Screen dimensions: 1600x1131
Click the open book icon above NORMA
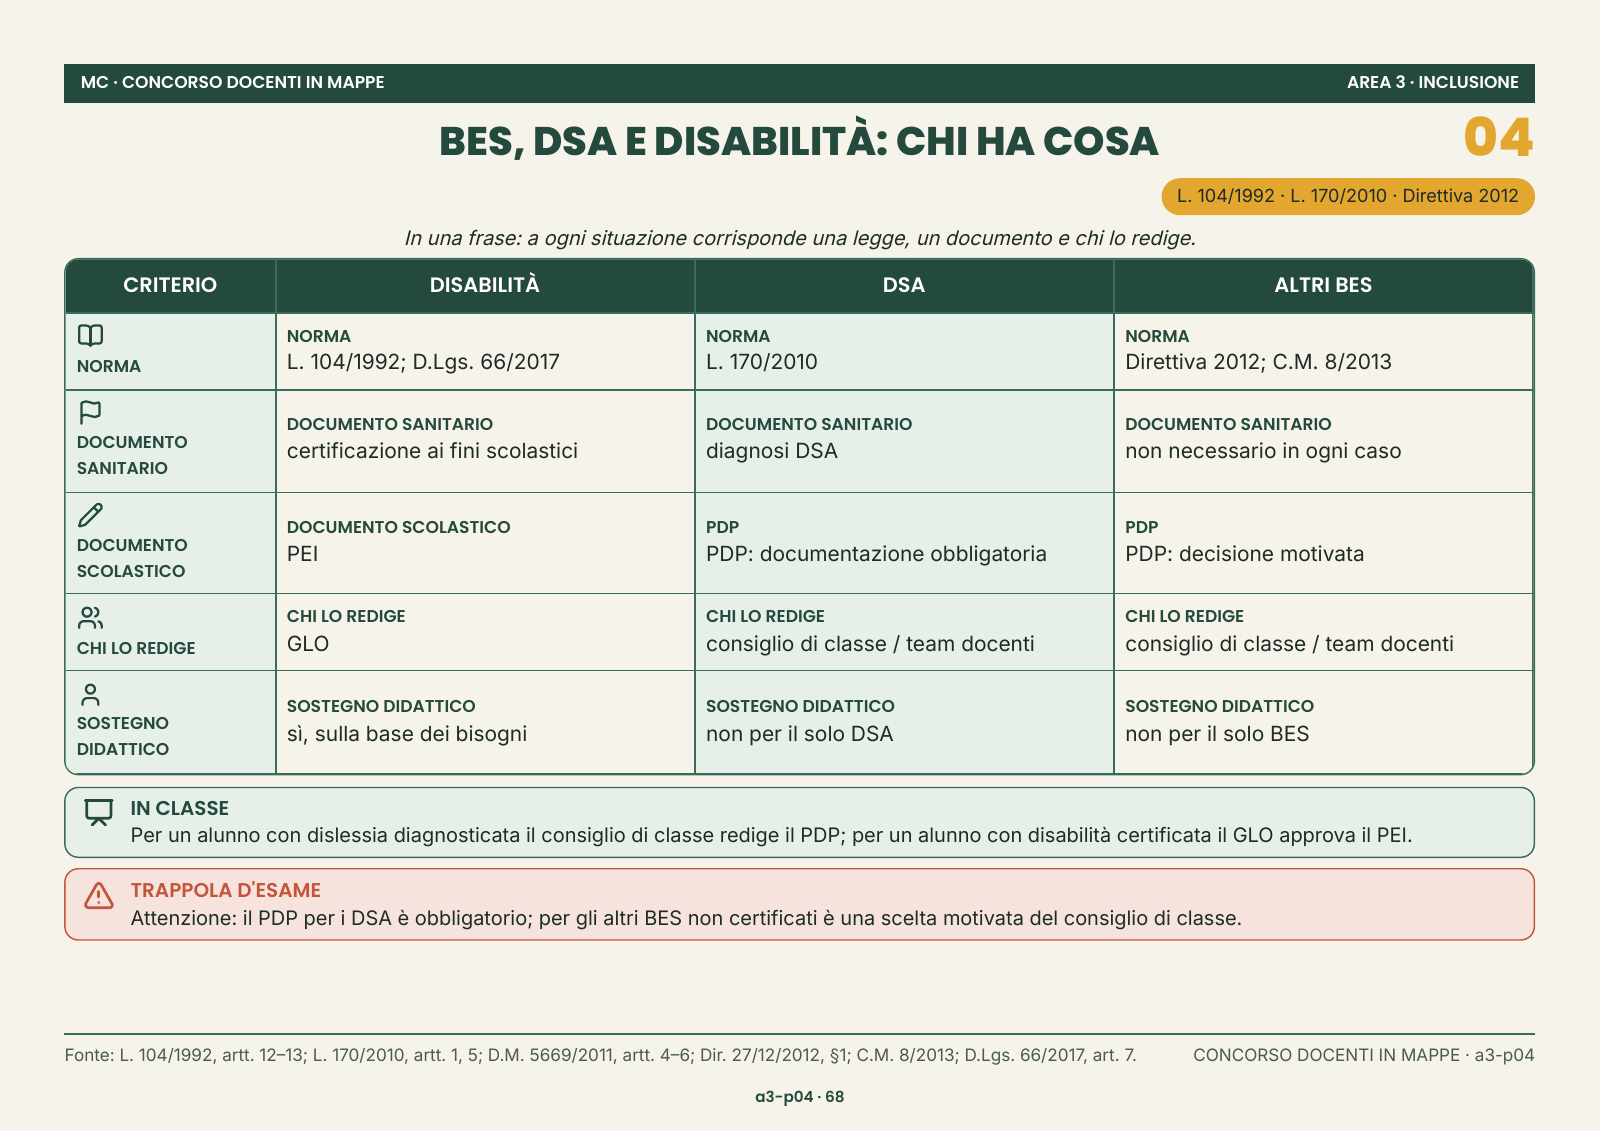coord(90,335)
